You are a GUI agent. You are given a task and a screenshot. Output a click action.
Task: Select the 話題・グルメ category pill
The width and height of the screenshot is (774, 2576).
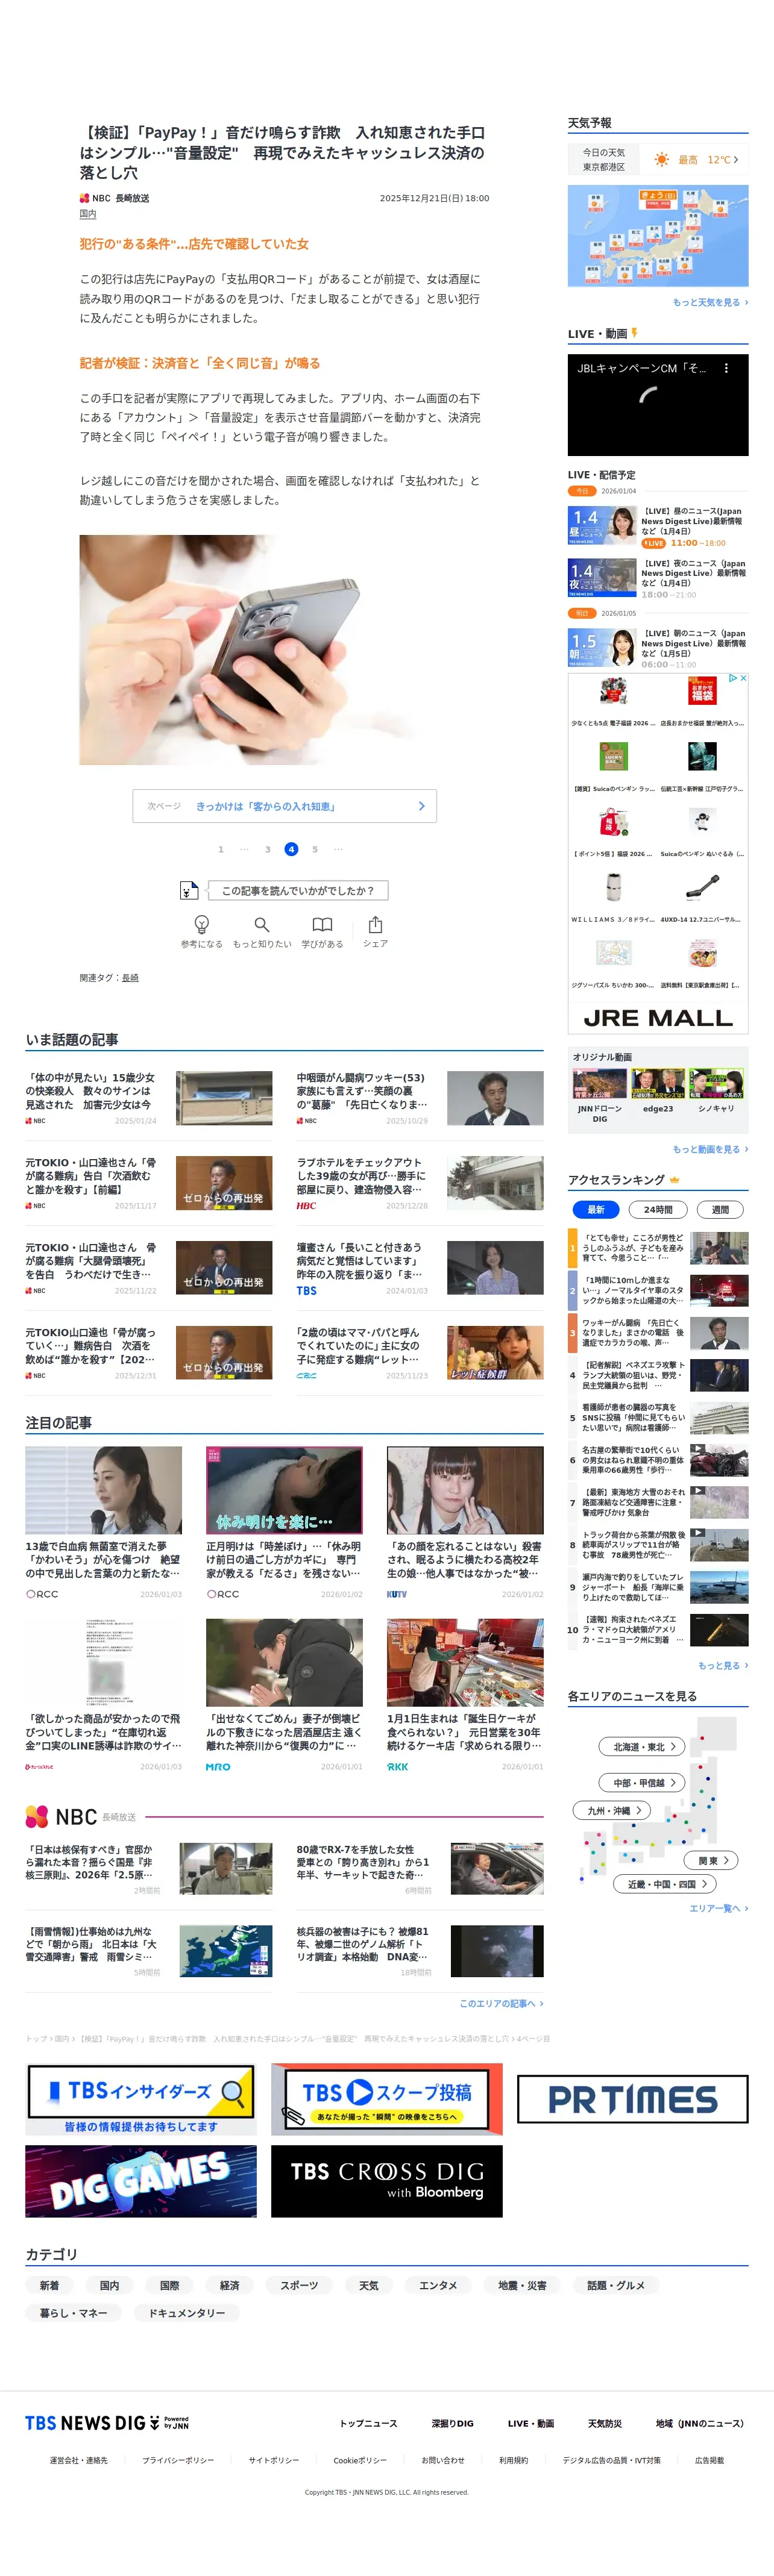(616, 2285)
